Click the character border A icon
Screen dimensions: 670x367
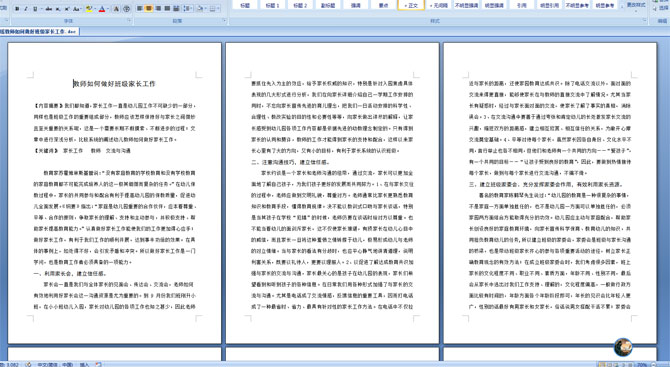click(116, 9)
